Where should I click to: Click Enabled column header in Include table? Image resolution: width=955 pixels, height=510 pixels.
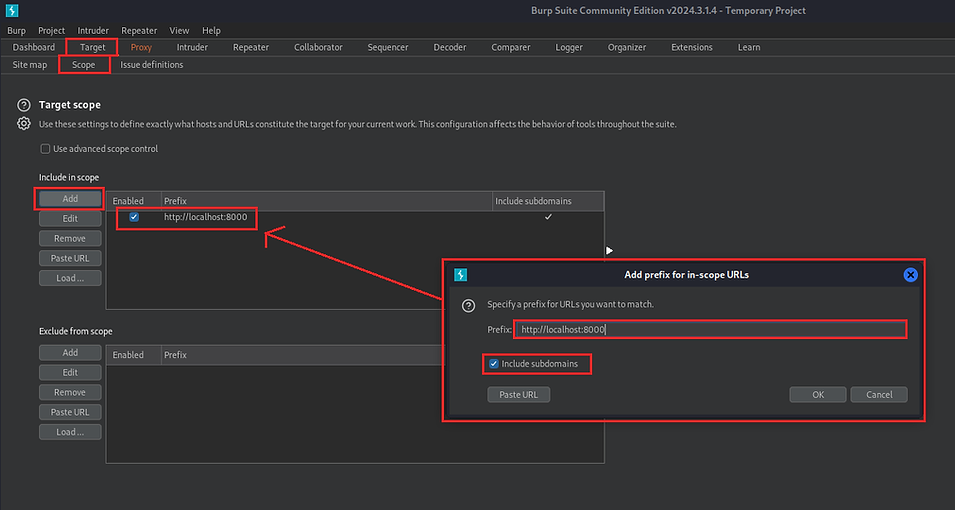pos(134,201)
